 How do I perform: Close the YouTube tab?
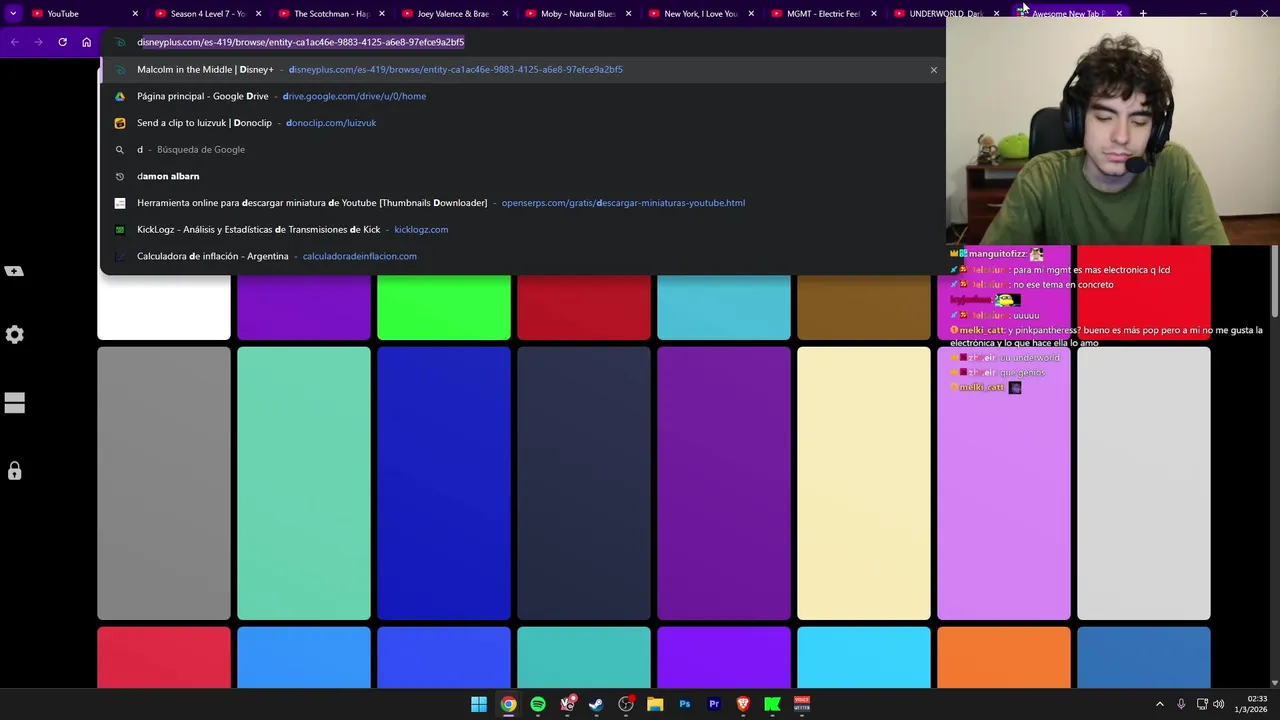135,14
